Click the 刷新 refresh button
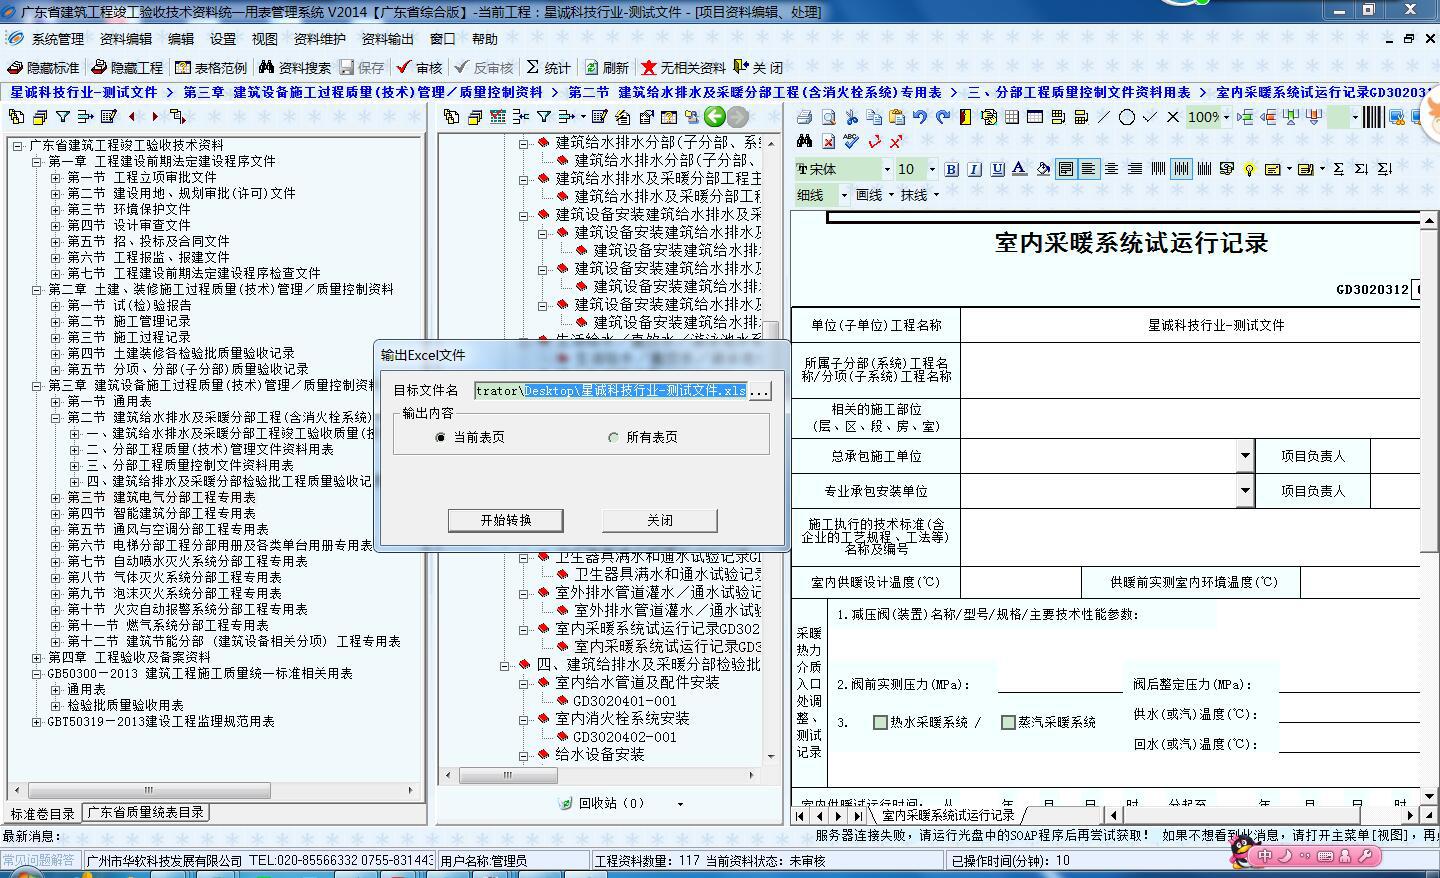 [606, 67]
